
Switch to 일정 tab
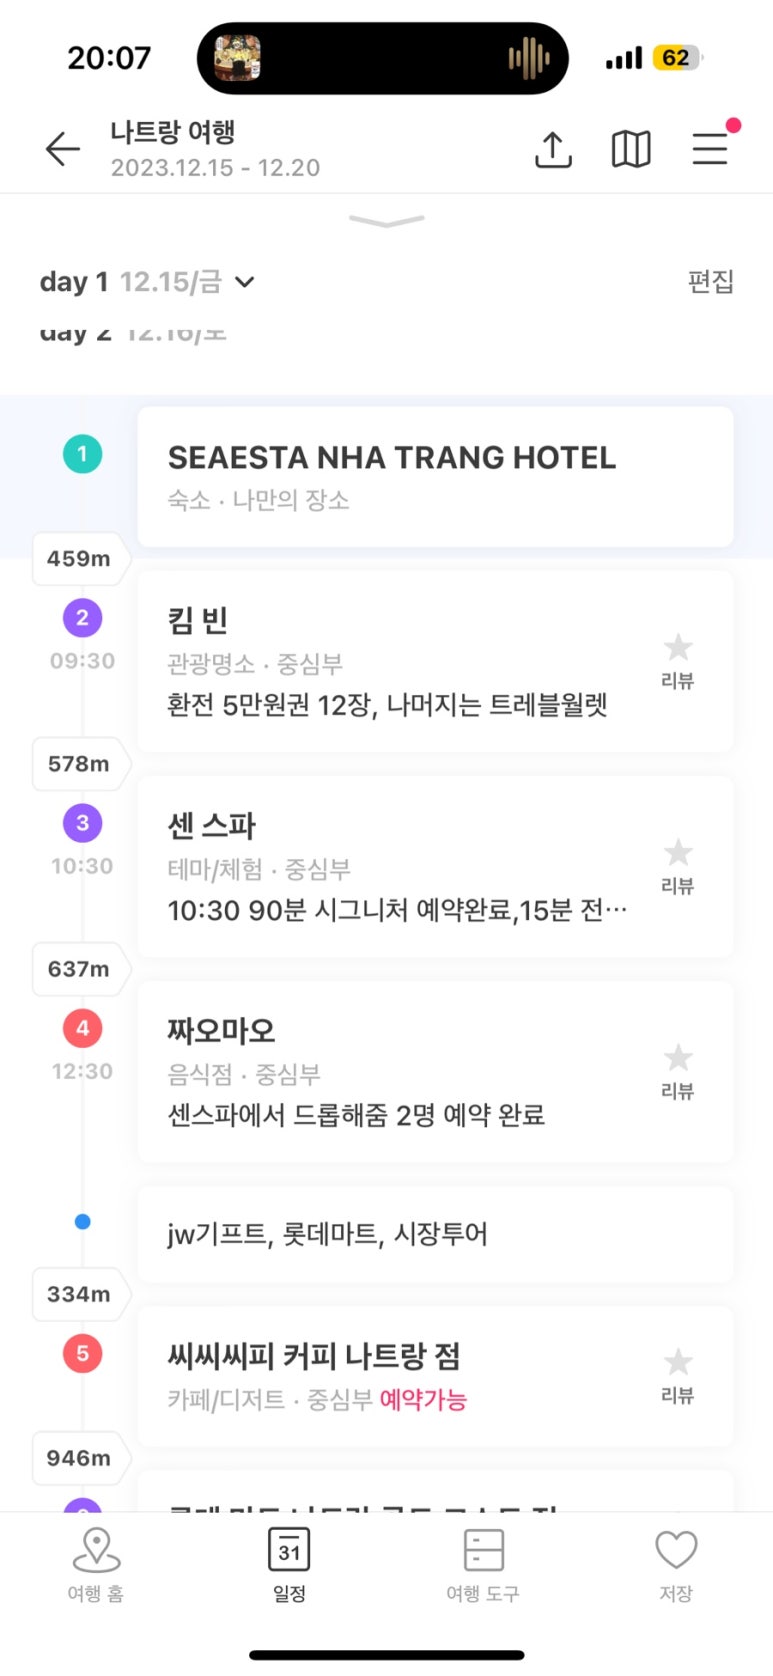coord(289,1564)
